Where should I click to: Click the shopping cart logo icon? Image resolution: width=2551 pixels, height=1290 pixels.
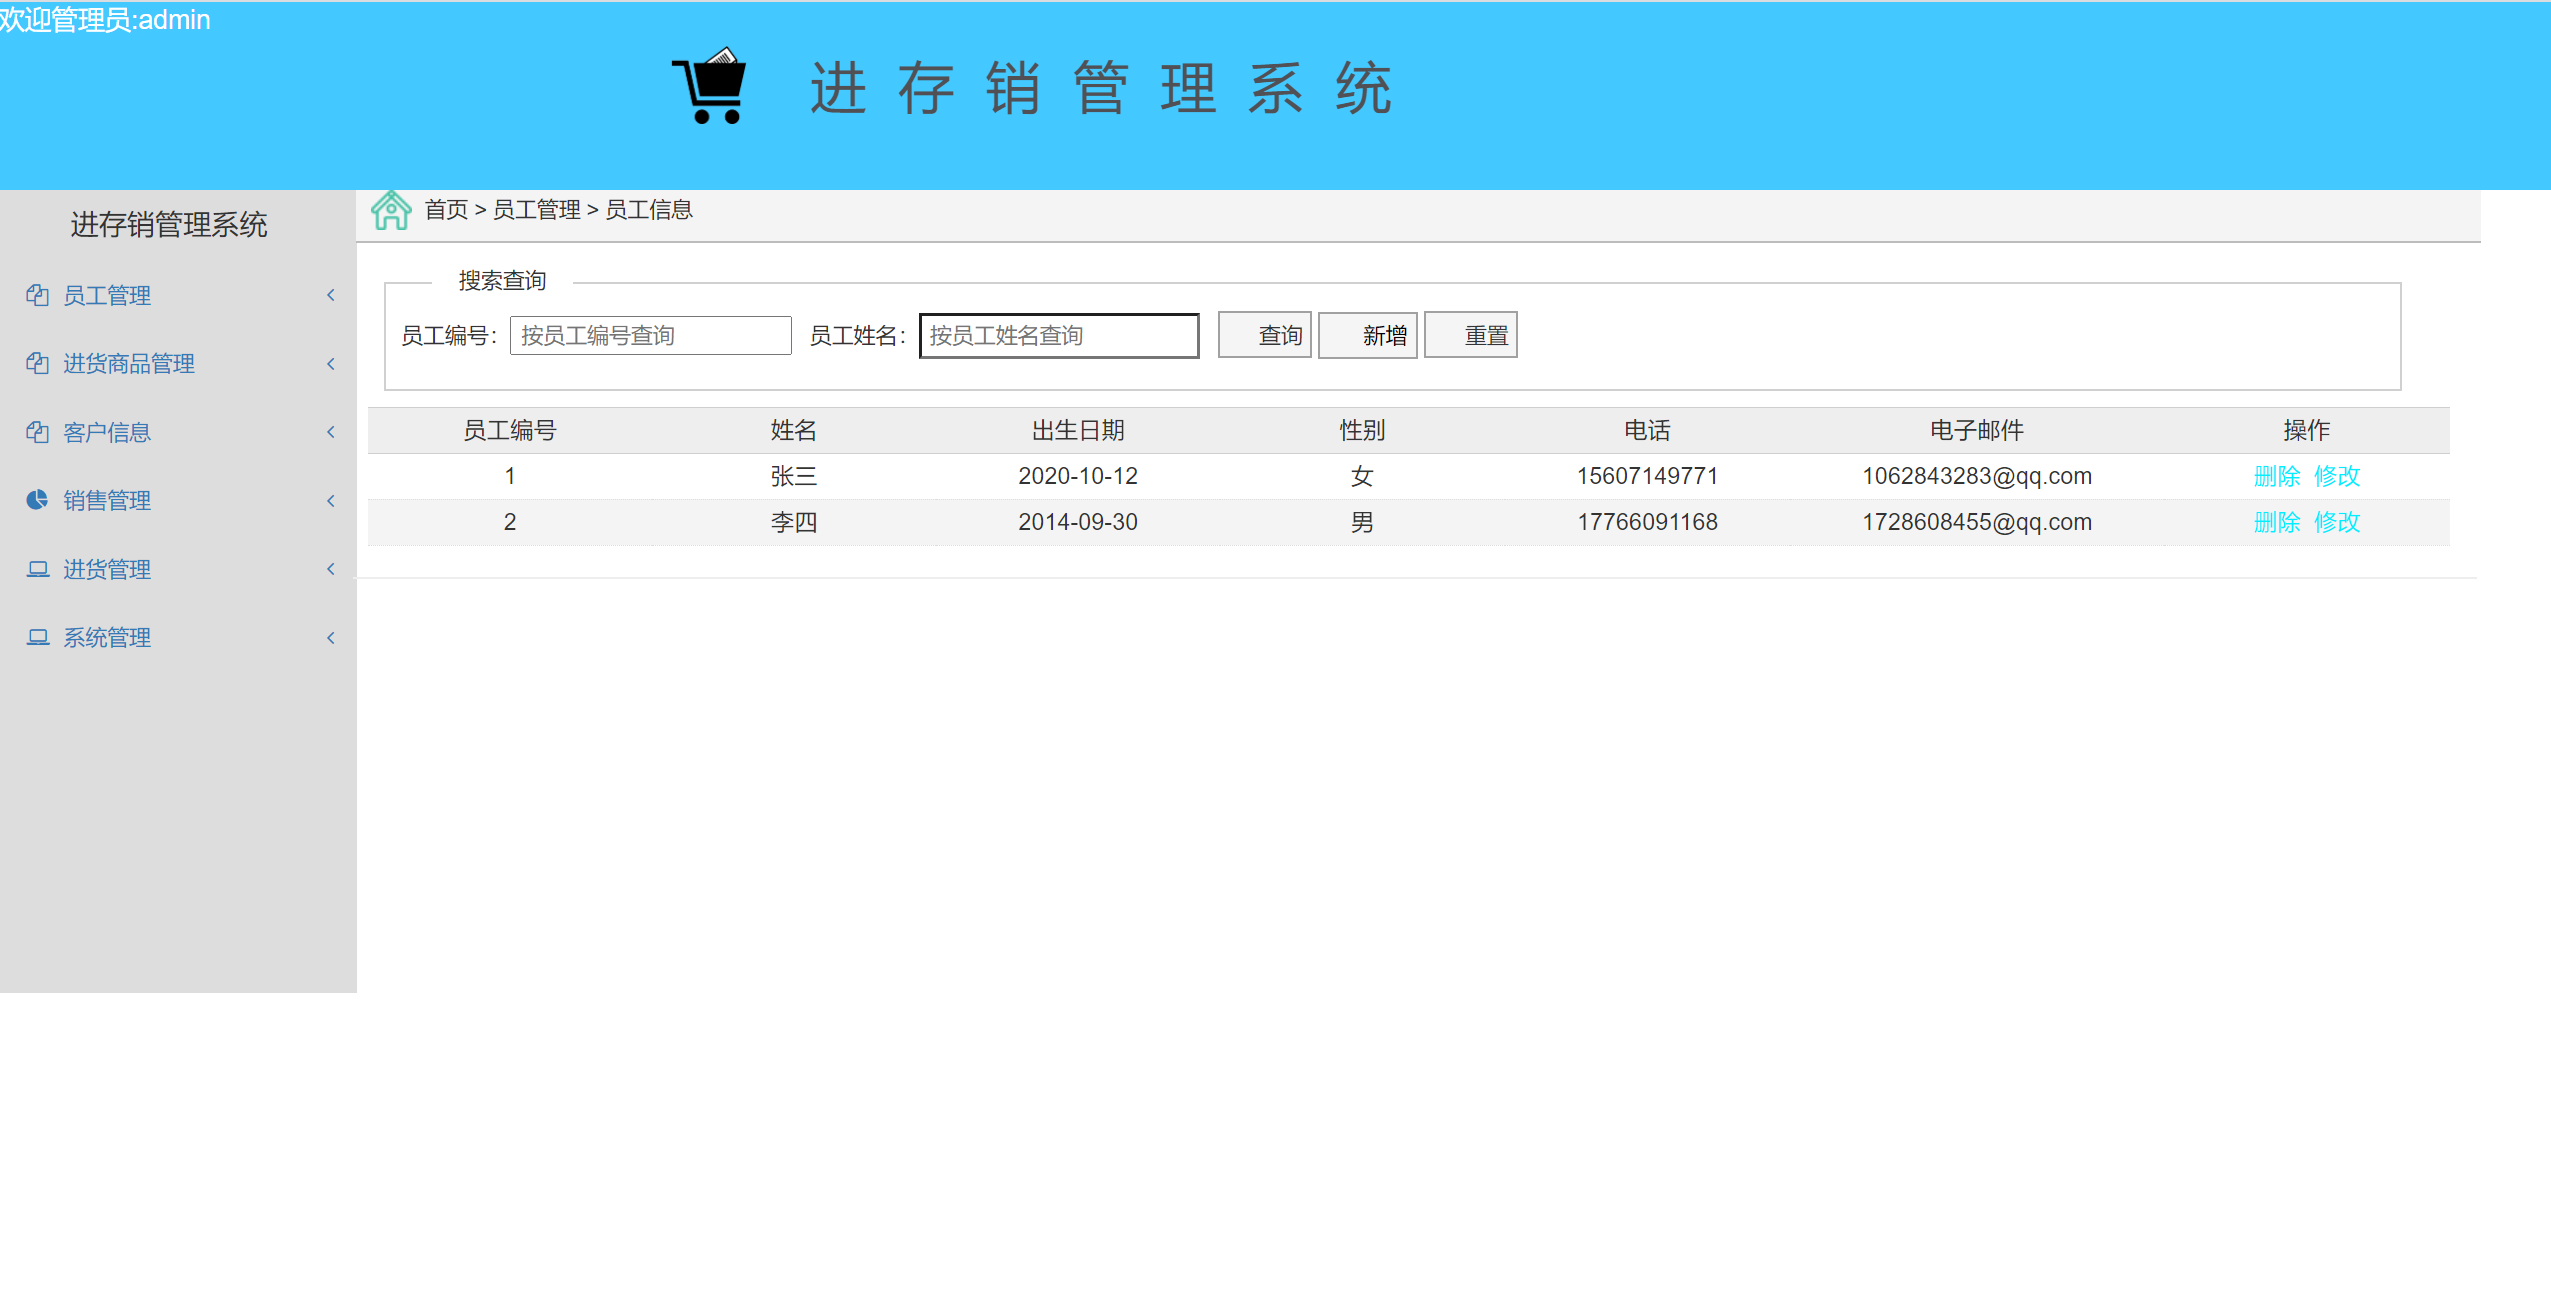coord(709,86)
